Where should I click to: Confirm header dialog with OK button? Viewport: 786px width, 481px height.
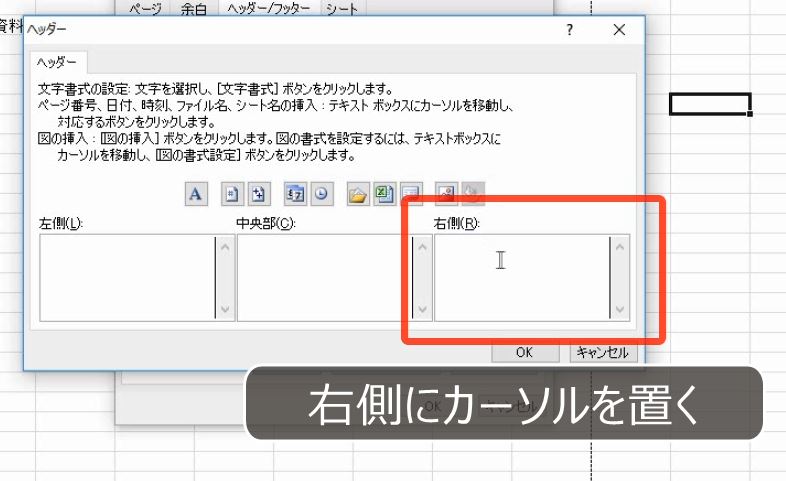525,353
